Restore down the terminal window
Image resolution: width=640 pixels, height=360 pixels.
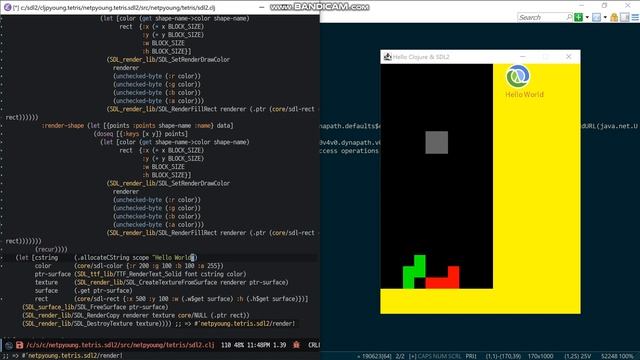pyautogui.click(x=604, y=5)
